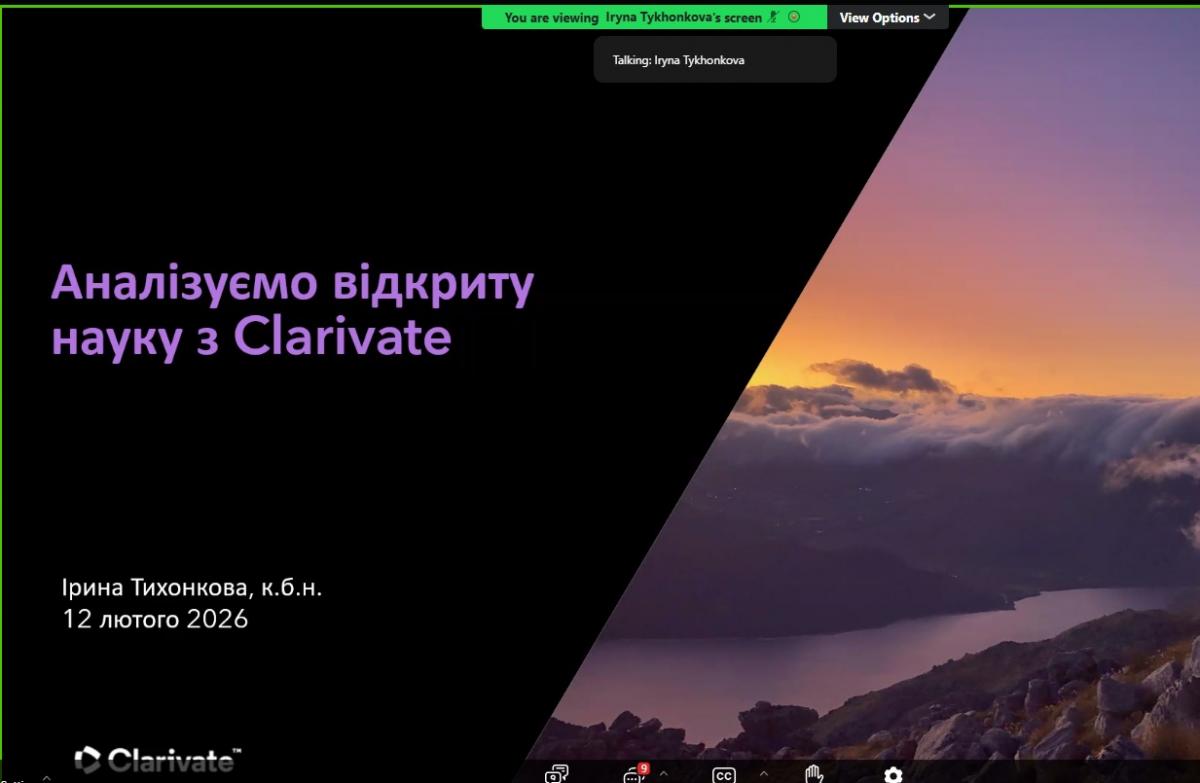Toggle closed captions CC icon
The width and height of the screenshot is (1200, 783).
click(723, 775)
